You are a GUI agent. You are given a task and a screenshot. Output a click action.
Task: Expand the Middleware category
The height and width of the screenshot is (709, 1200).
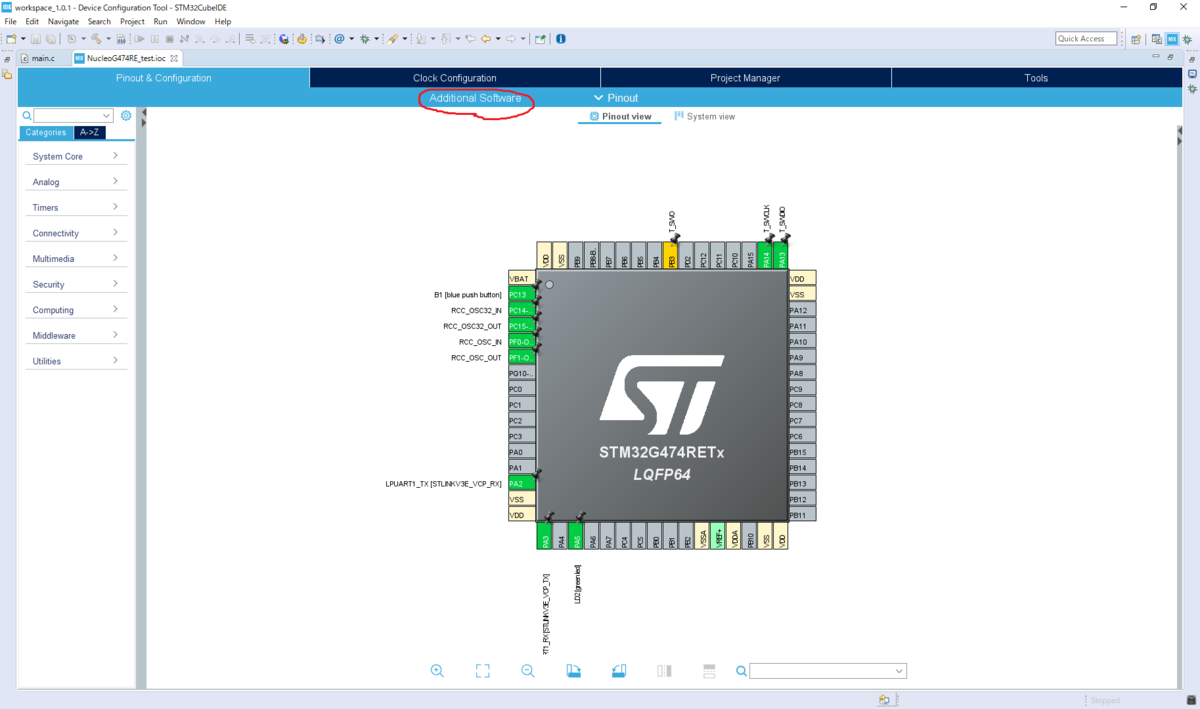pos(75,335)
